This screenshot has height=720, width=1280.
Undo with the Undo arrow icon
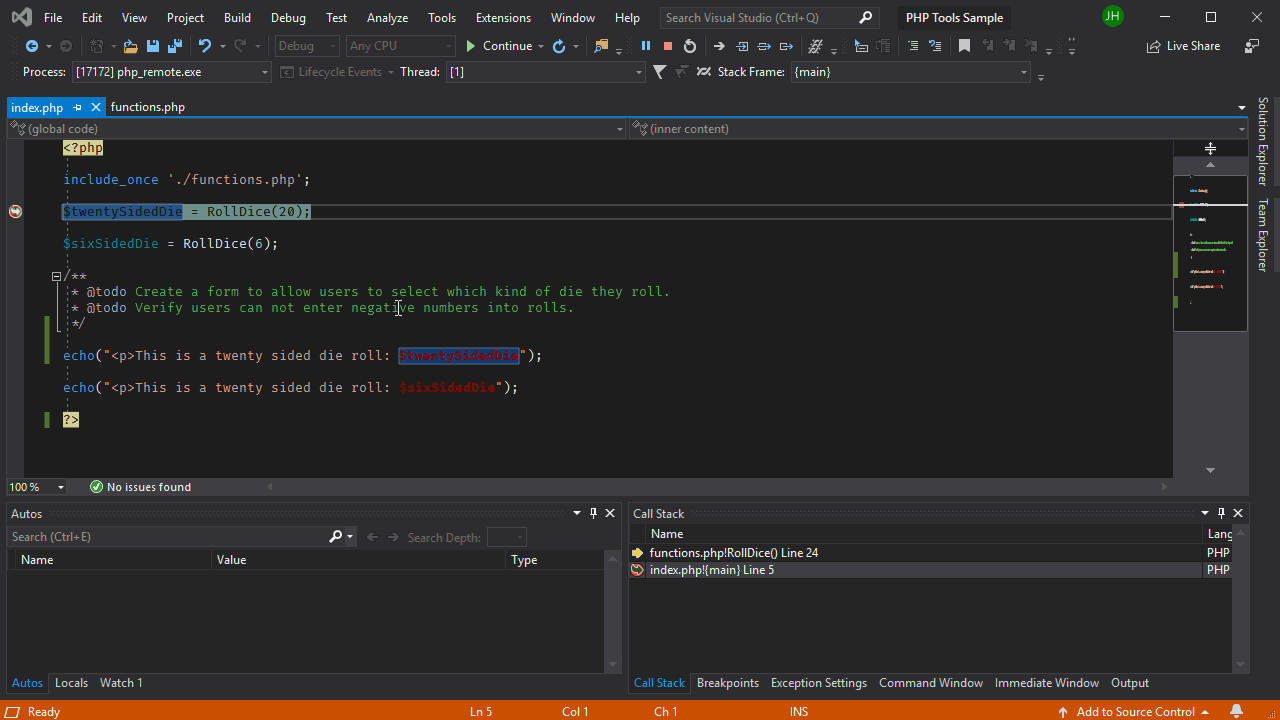(x=205, y=46)
